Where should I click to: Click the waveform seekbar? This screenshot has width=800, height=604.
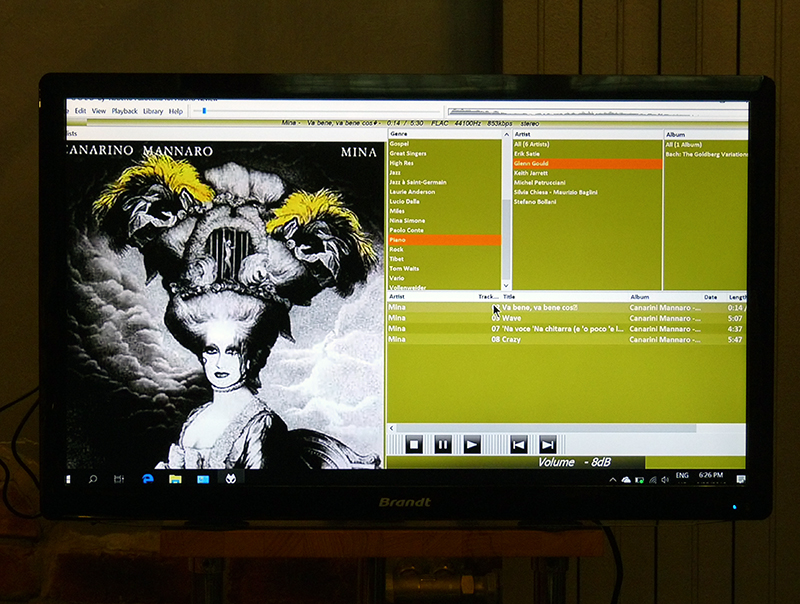[597, 112]
